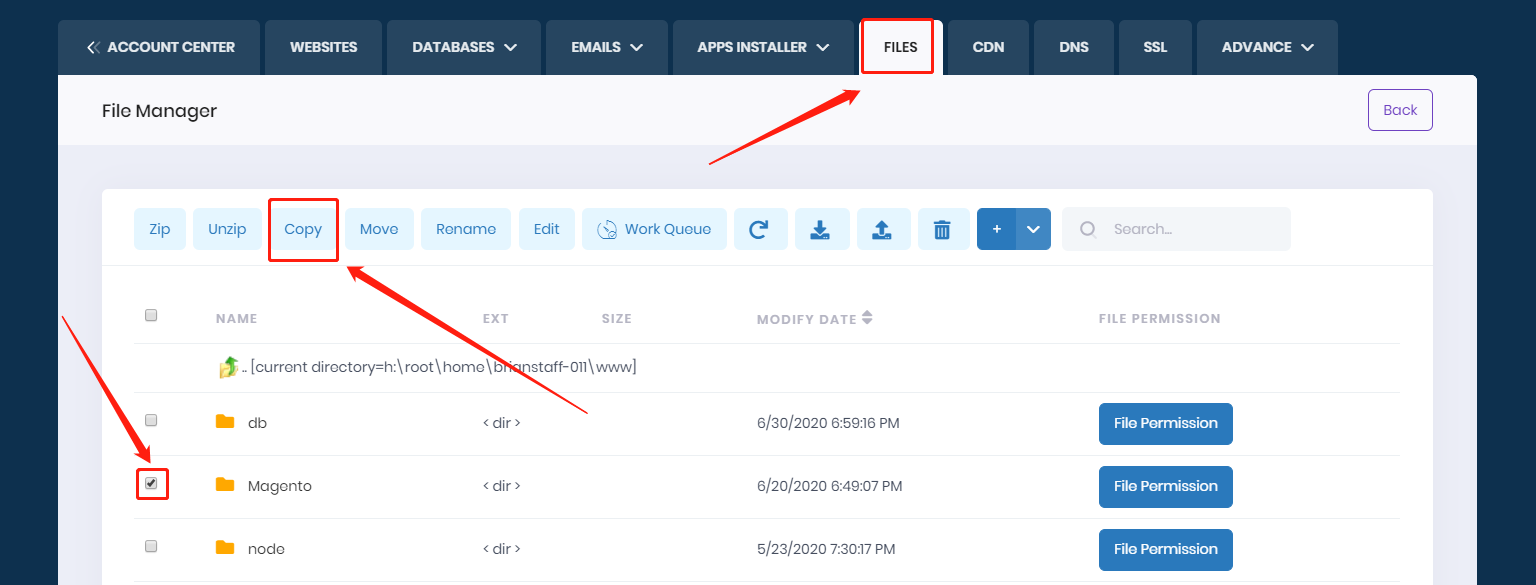
Task: Copy the selected folder
Action: pyautogui.click(x=303, y=229)
